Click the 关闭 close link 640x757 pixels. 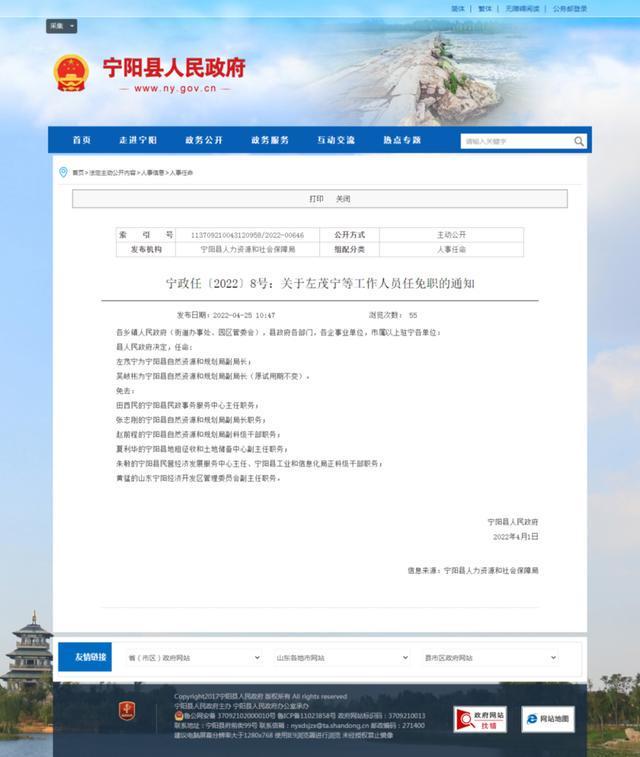343,199
